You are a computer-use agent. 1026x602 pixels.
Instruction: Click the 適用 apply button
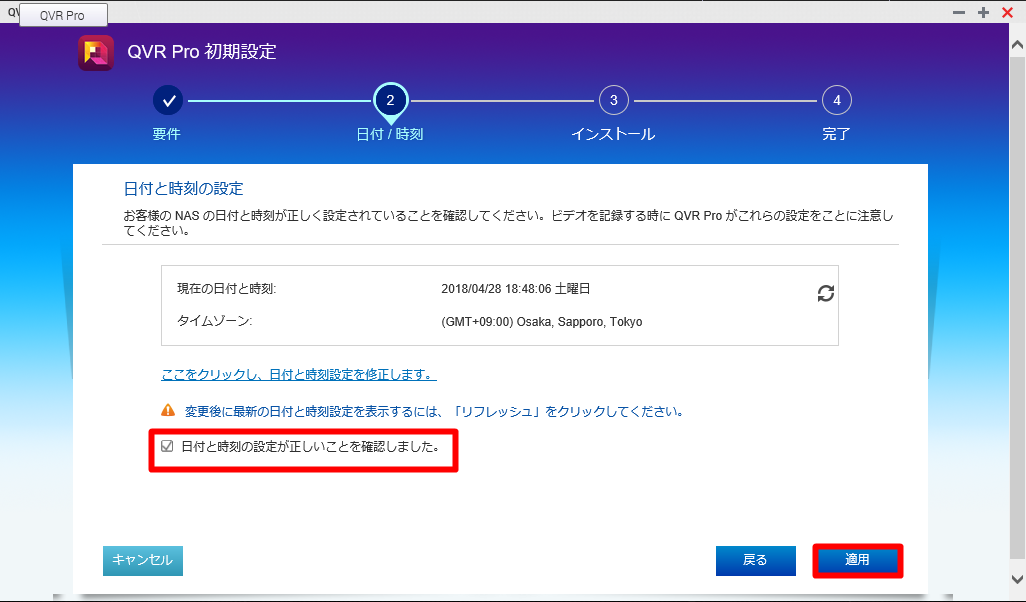[x=857, y=560]
